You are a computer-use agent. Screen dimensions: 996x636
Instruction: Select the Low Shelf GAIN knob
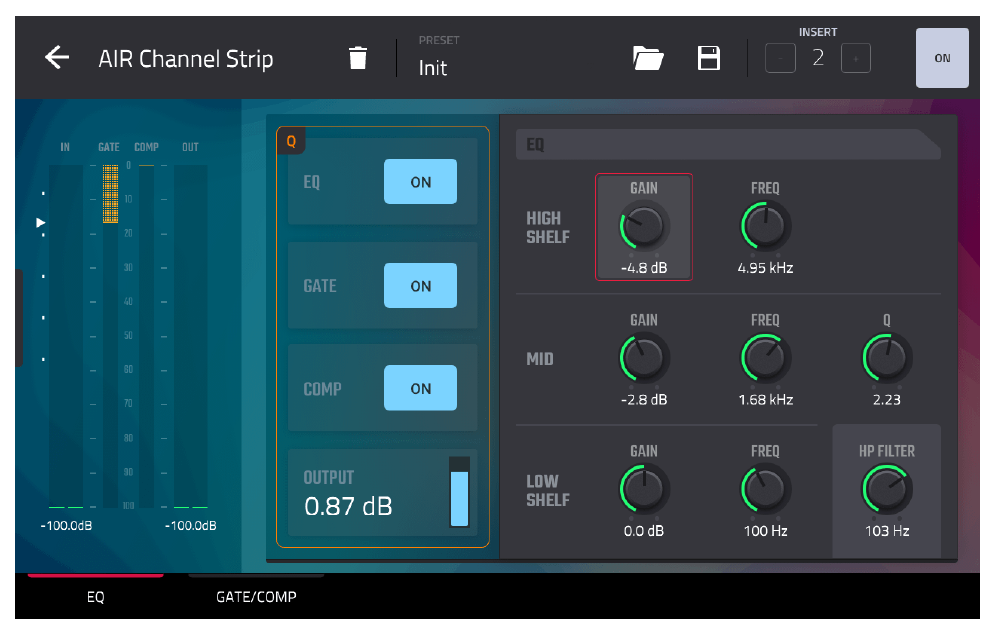click(643, 489)
